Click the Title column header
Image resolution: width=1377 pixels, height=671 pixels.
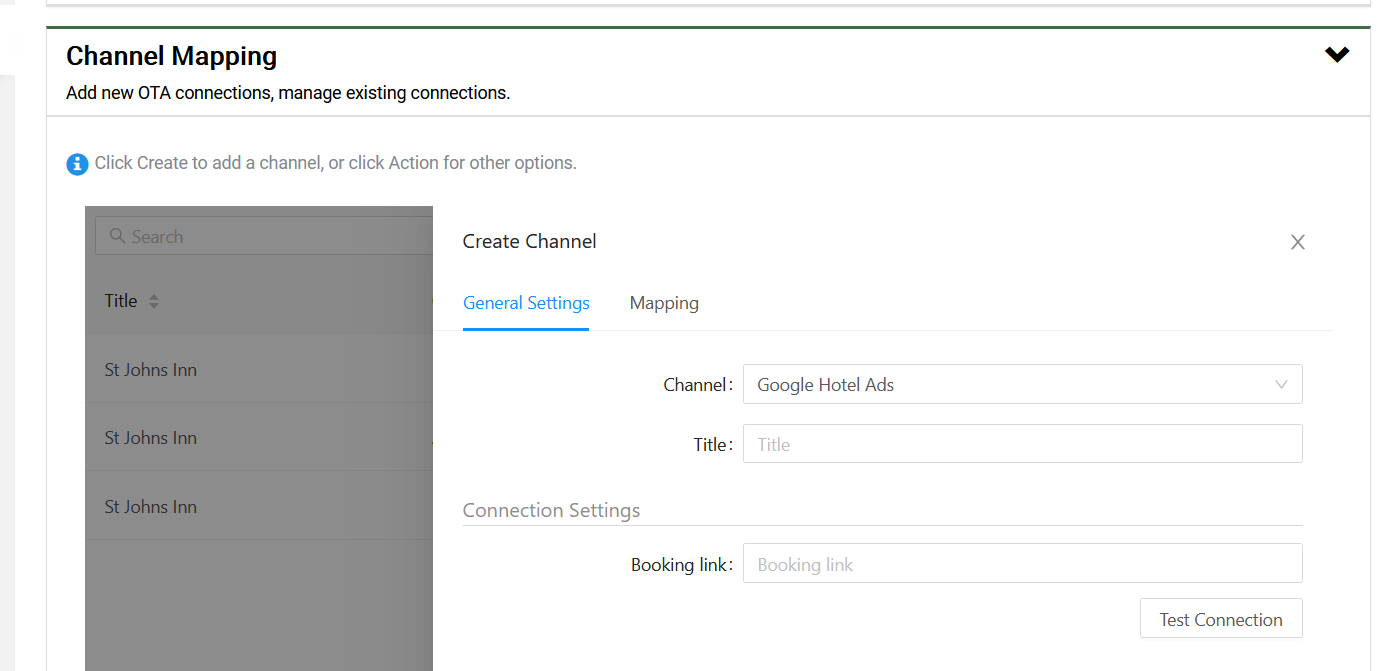coord(121,301)
